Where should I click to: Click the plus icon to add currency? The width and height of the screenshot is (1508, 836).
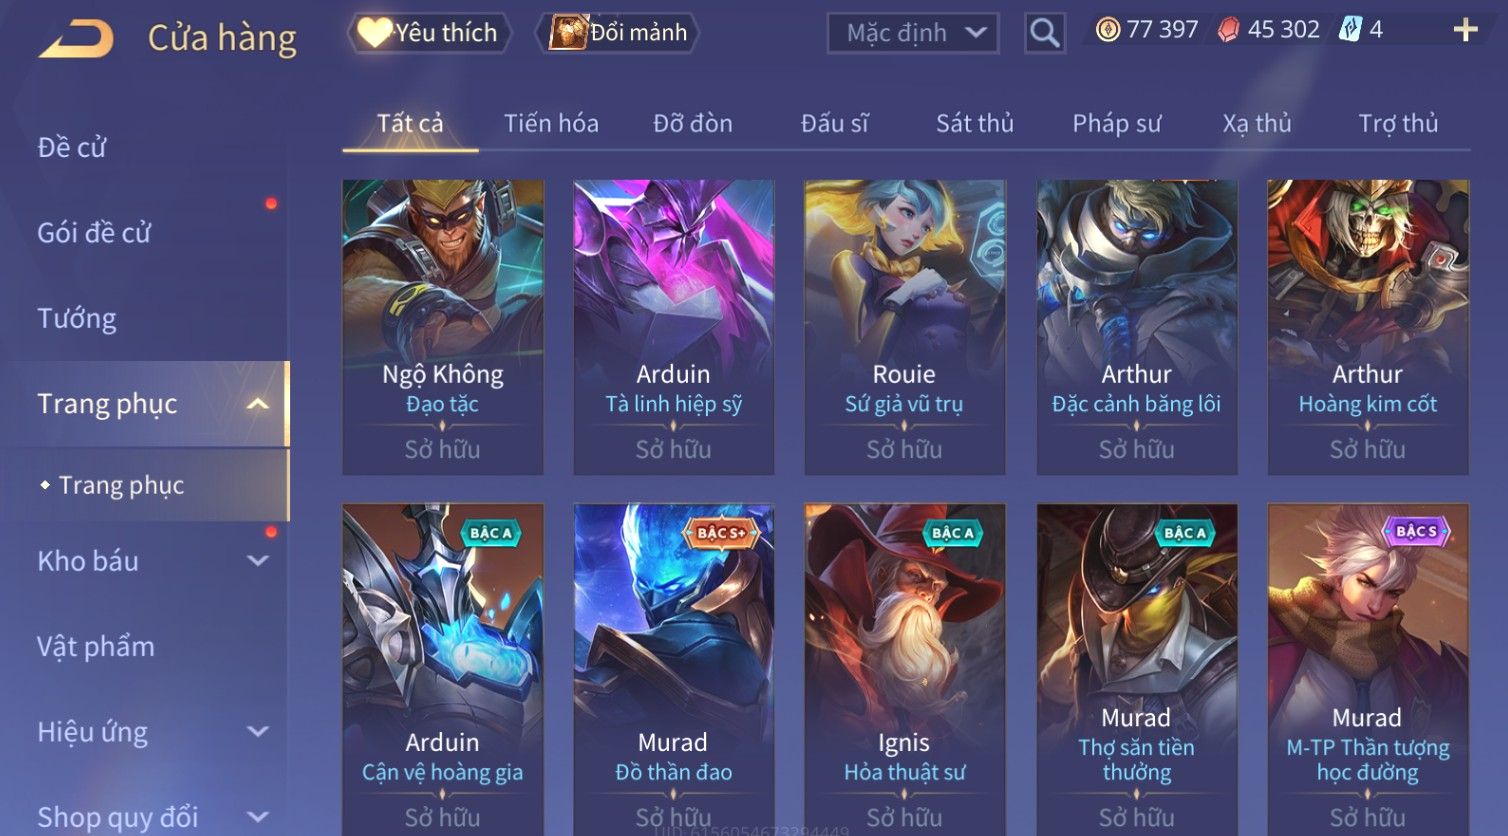tap(1465, 30)
